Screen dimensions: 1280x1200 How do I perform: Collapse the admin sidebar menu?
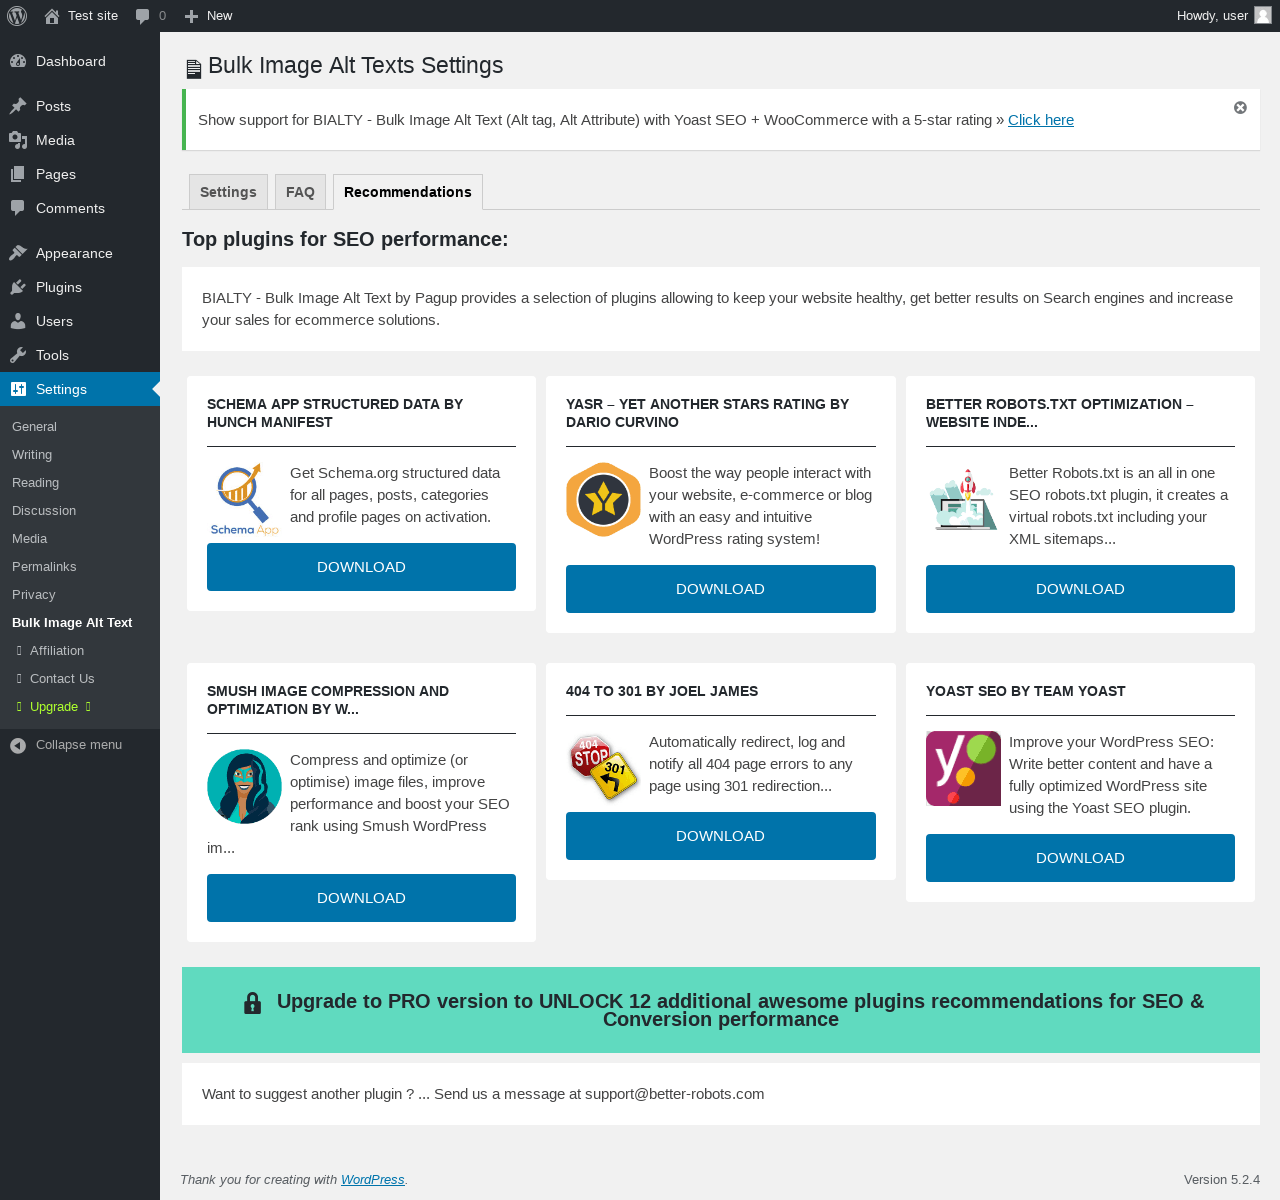pos(80,744)
